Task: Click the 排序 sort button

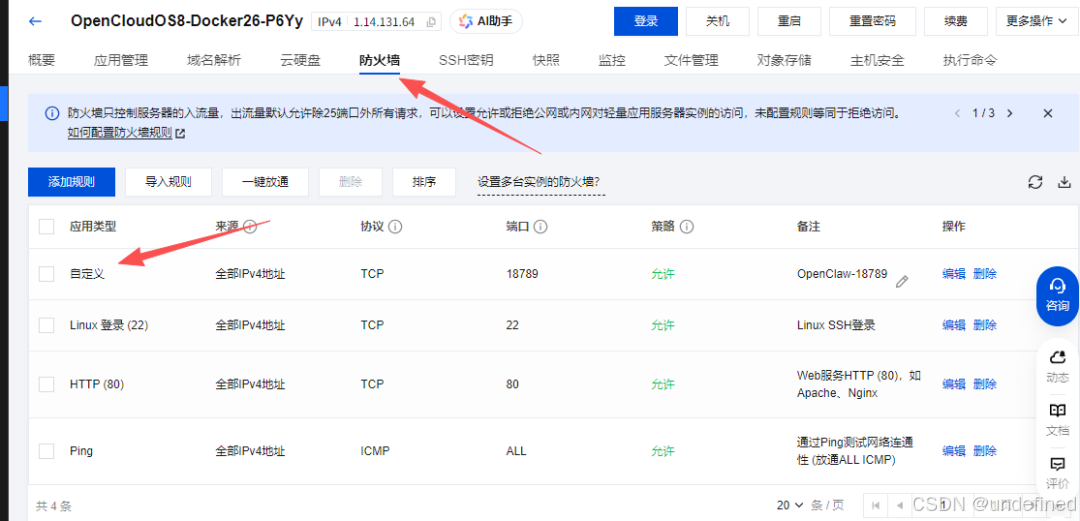Action: point(424,182)
